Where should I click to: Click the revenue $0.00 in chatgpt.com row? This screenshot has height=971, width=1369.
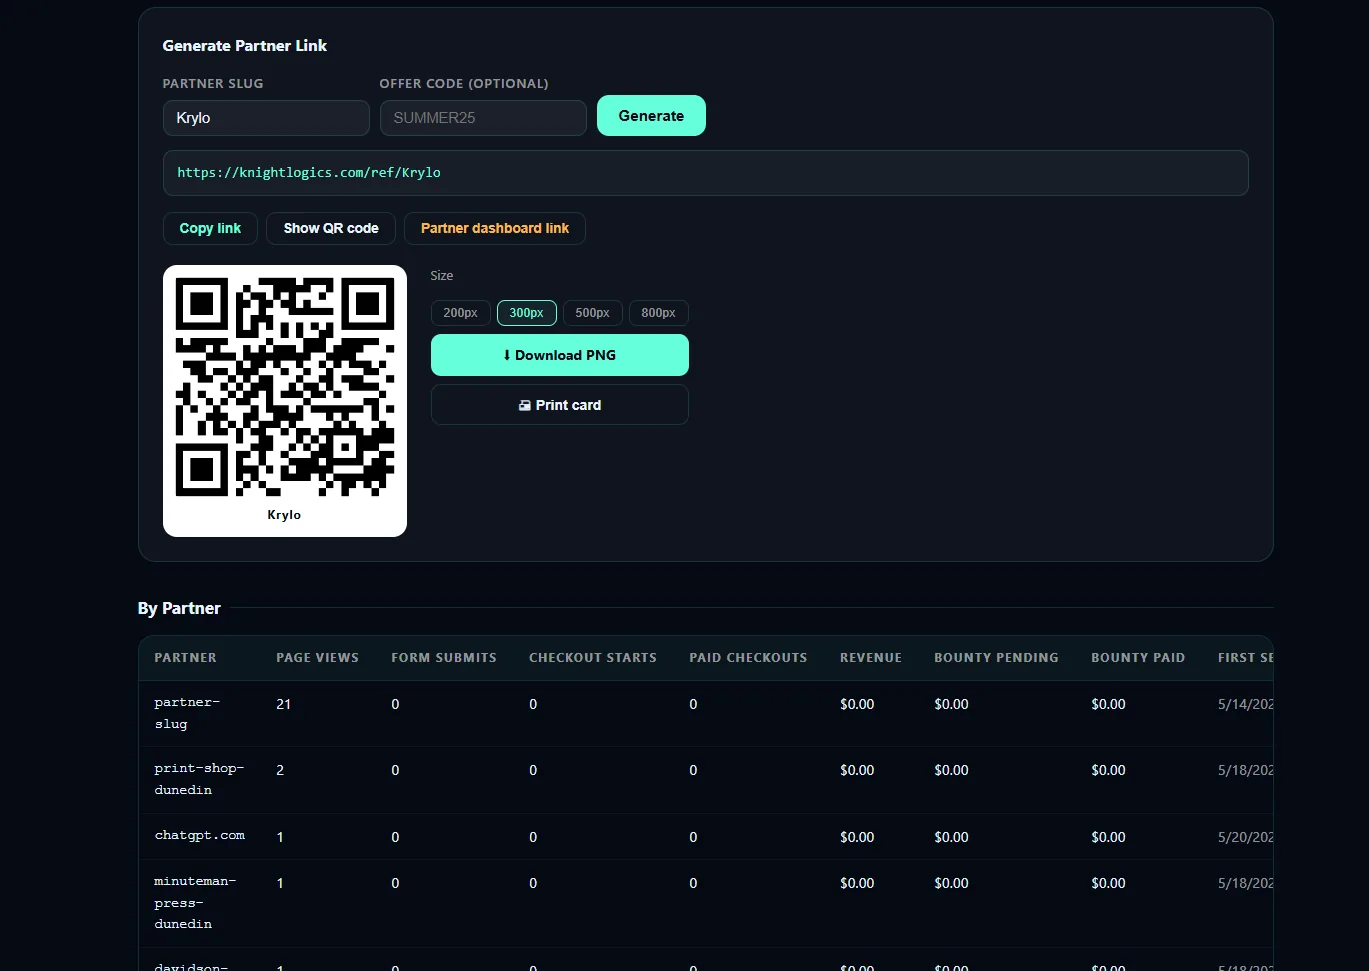857,837
